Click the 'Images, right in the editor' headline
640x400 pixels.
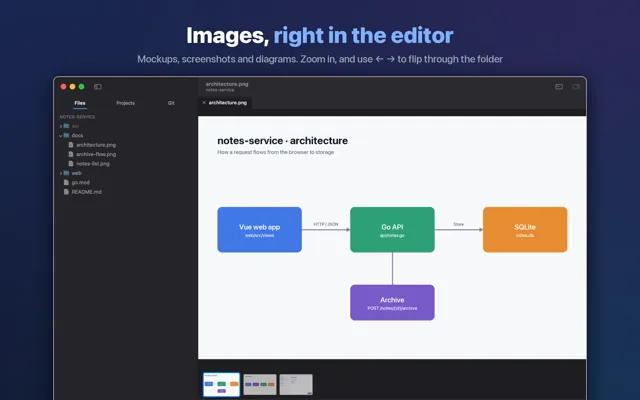coord(320,36)
